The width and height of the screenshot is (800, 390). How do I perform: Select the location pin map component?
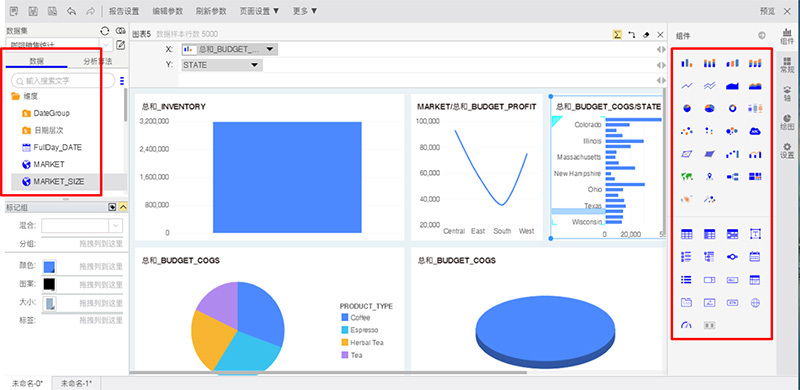click(709, 177)
